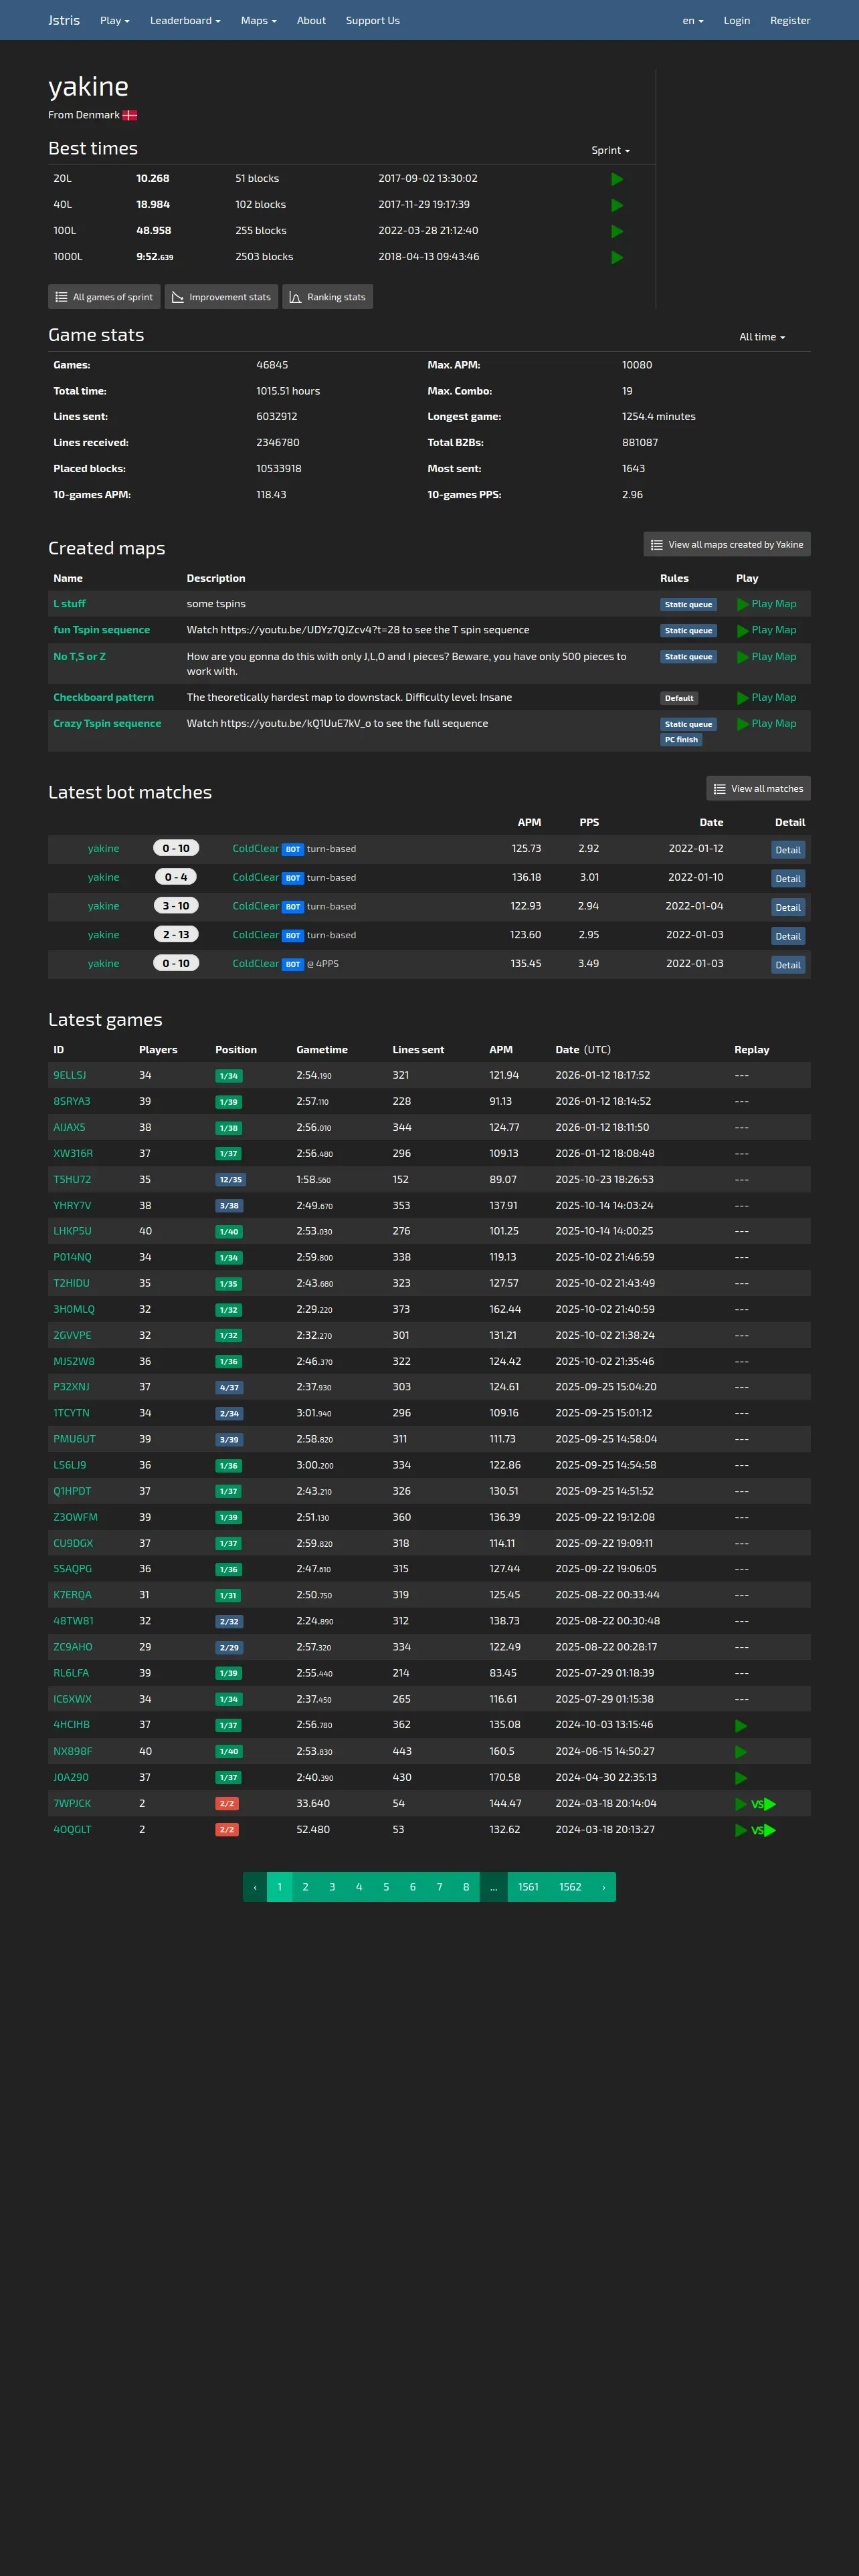The width and height of the screenshot is (859, 2576).
Task: Go to page 5 of latest games
Action: pos(386,1887)
